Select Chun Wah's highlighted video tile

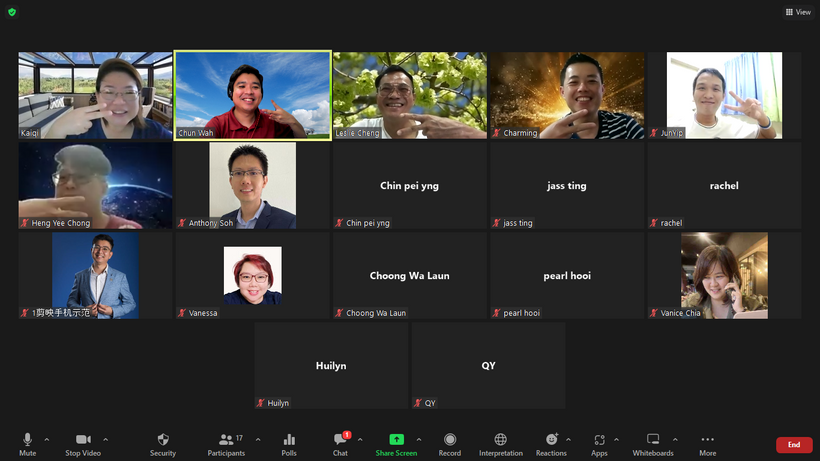coord(252,96)
